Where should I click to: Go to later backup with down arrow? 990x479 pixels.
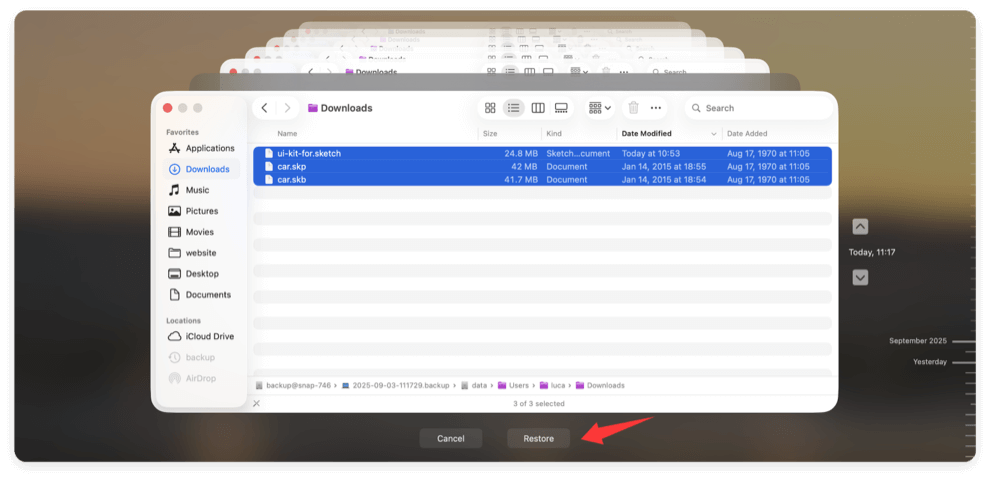coord(860,277)
